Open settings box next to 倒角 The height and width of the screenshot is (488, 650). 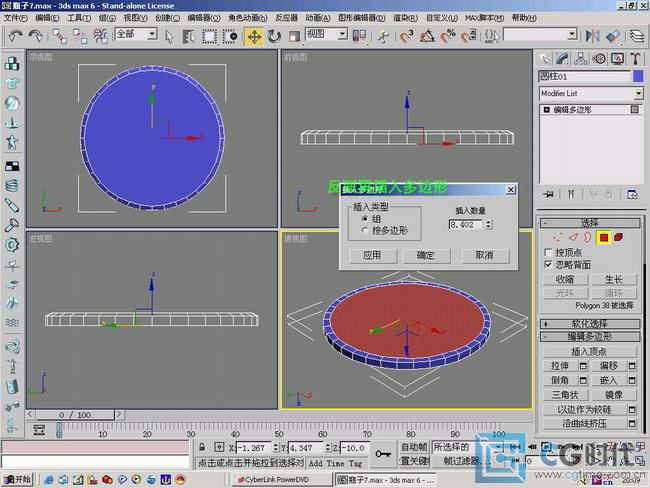tap(583, 380)
